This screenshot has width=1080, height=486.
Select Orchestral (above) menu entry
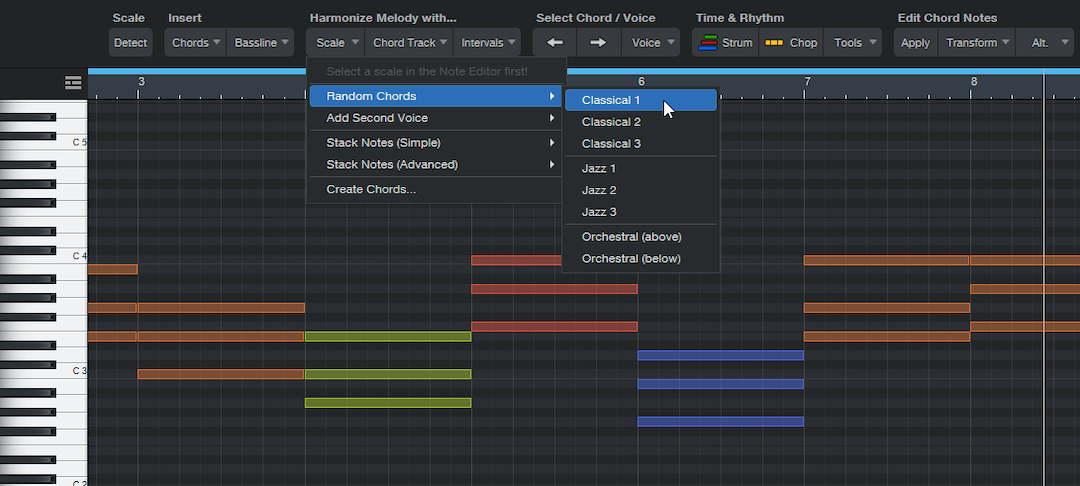tap(631, 237)
